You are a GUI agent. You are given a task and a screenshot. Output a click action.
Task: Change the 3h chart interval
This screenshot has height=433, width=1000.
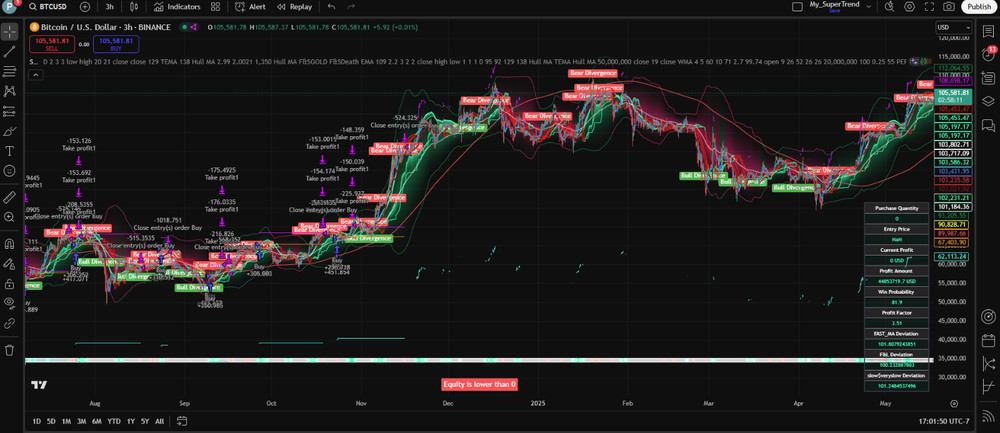click(110, 7)
